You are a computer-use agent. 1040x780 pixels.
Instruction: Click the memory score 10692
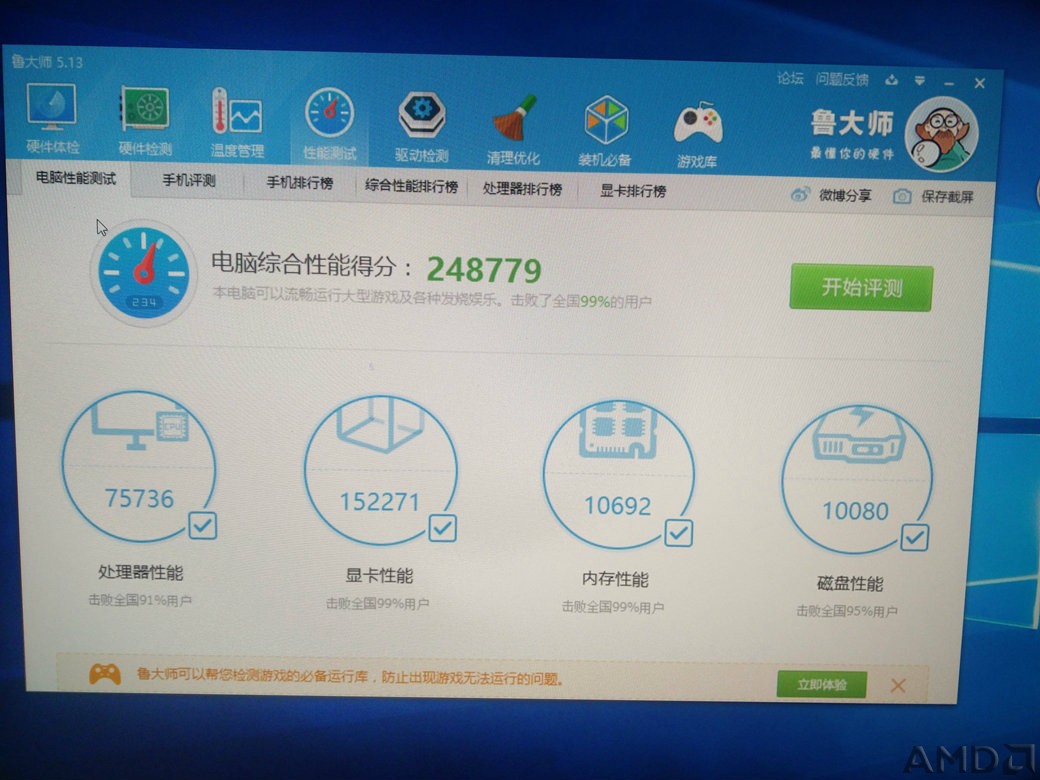pos(618,505)
